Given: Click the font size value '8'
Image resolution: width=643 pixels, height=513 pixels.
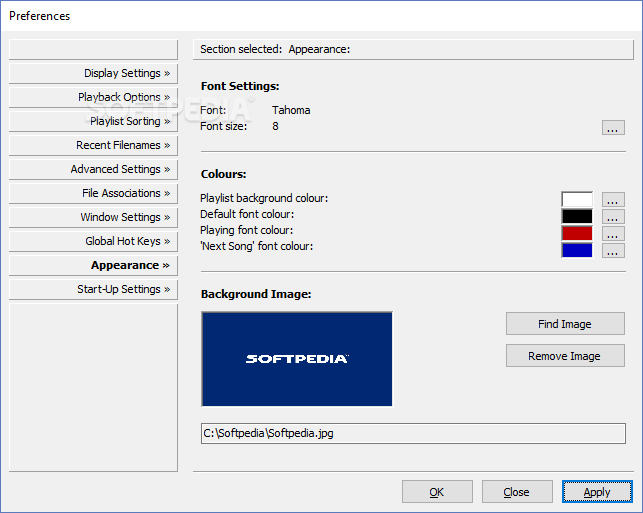Looking at the screenshot, I should (x=276, y=126).
